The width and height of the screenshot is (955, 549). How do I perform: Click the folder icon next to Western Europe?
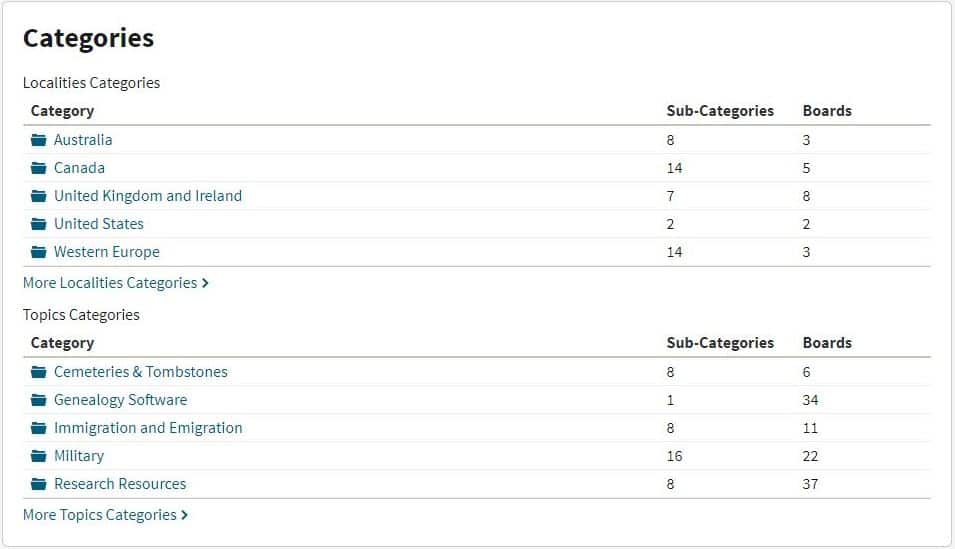[x=39, y=252]
